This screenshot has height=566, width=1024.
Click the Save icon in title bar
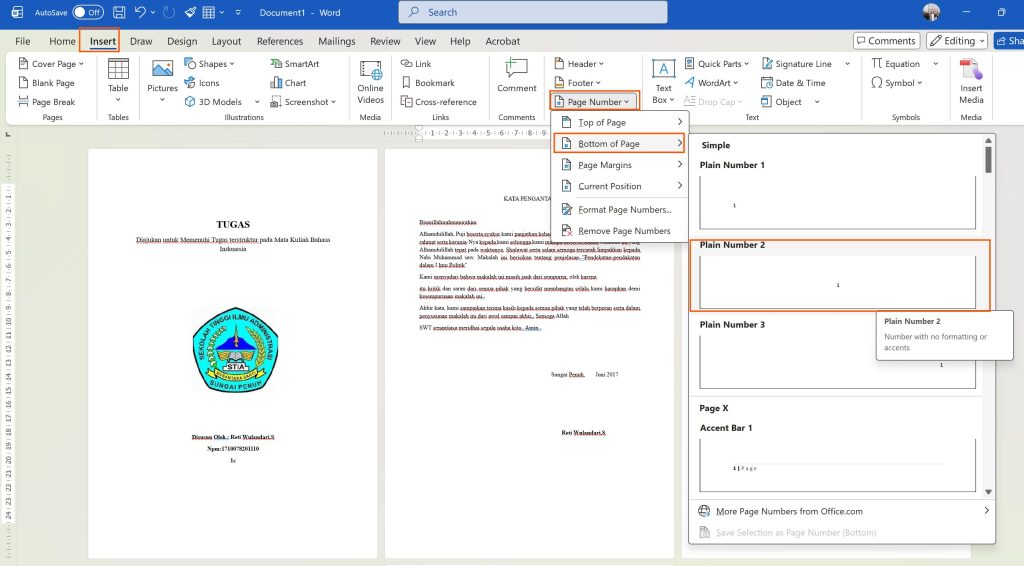tap(119, 13)
